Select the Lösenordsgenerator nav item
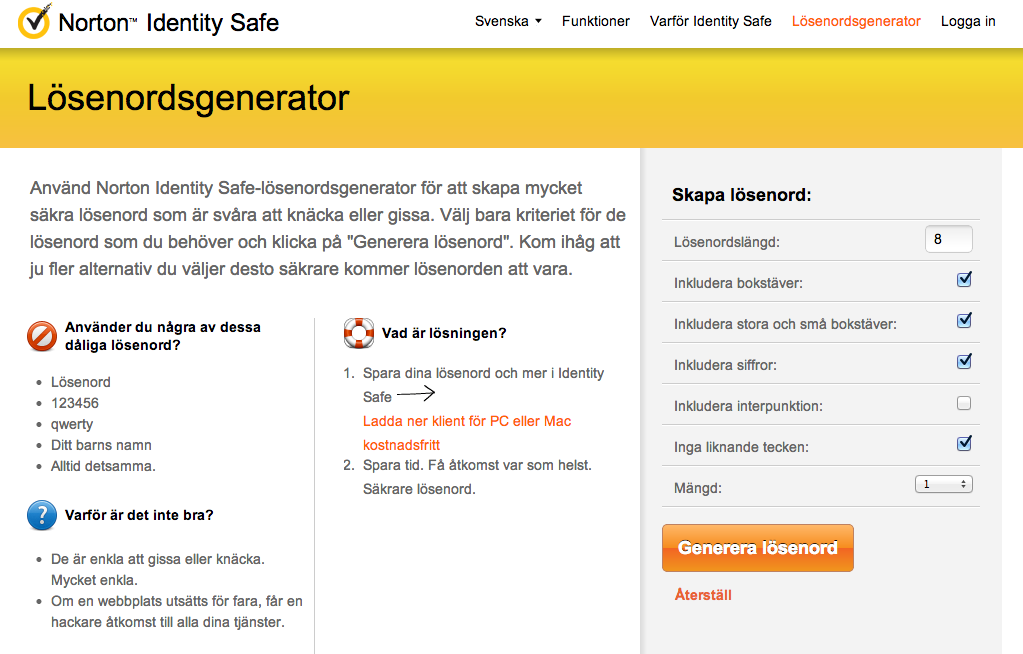The width and height of the screenshot is (1023, 654). (x=856, y=21)
